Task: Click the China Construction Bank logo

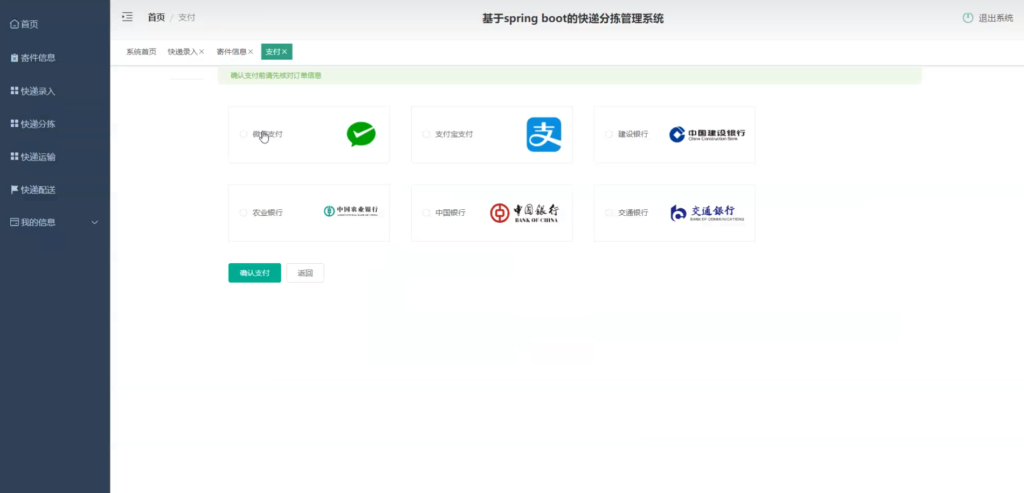Action: pyautogui.click(x=707, y=135)
